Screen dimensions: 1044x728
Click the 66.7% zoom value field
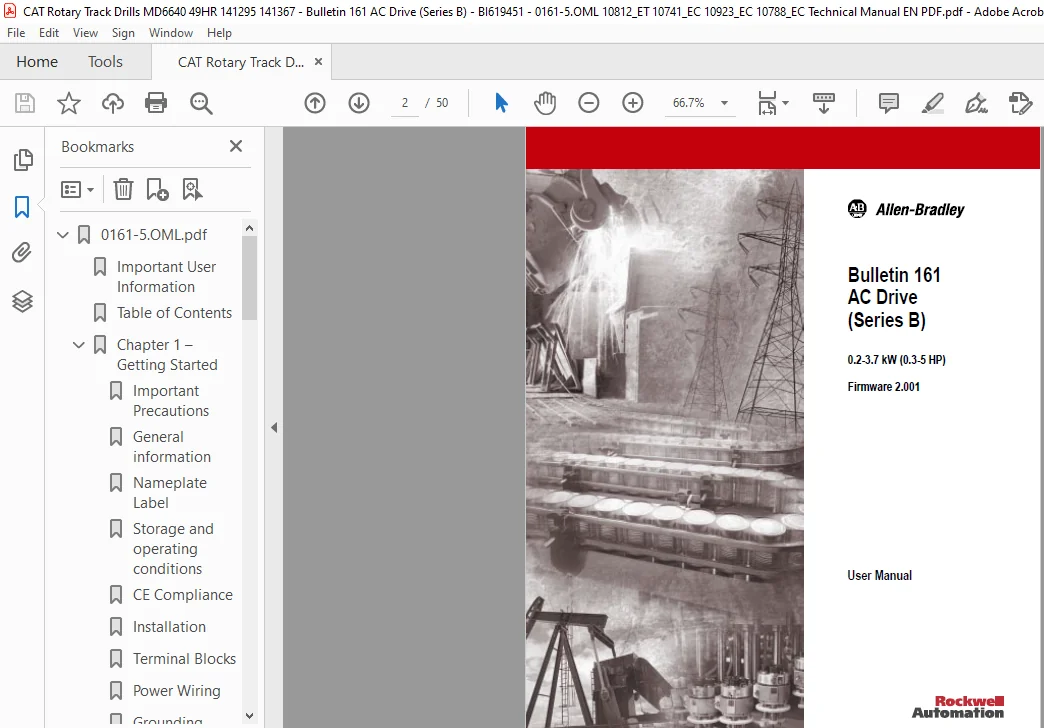(x=688, y=103)
